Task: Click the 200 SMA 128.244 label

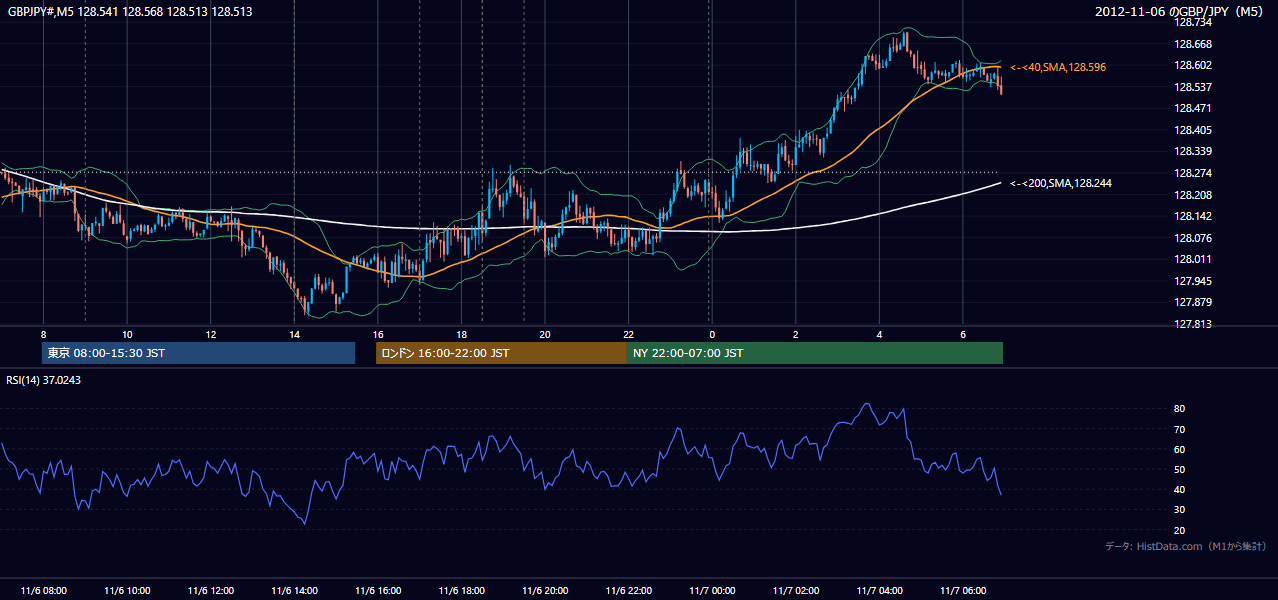Action: click(1061, 183)
